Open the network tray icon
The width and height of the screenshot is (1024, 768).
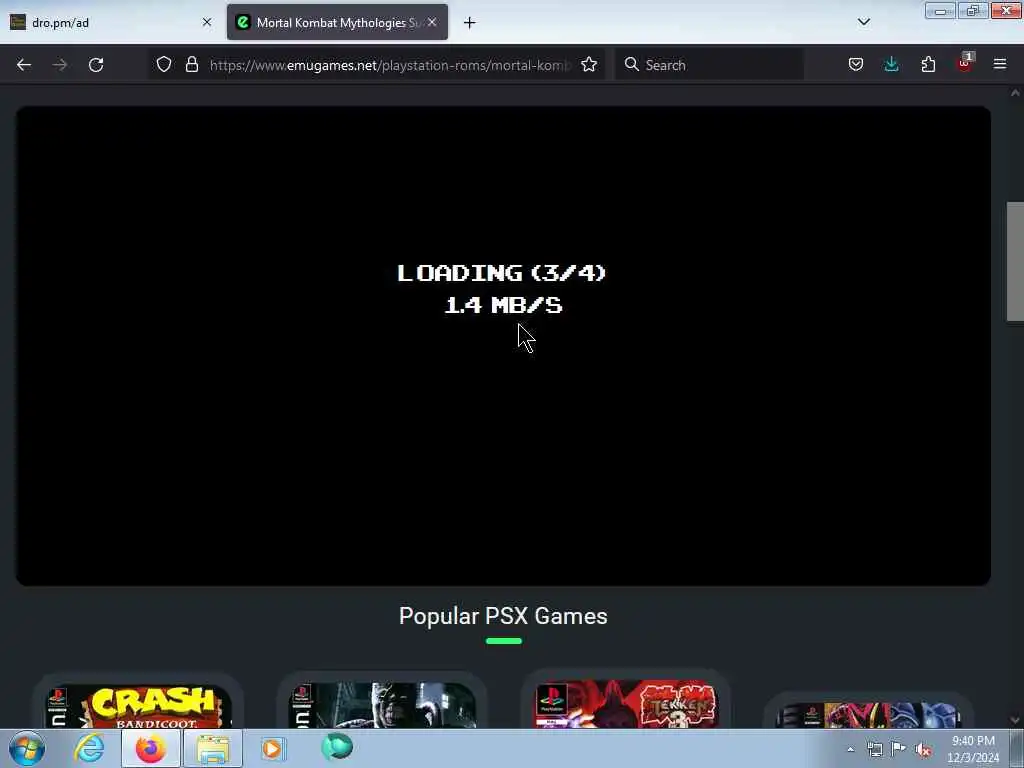[875, 750]
